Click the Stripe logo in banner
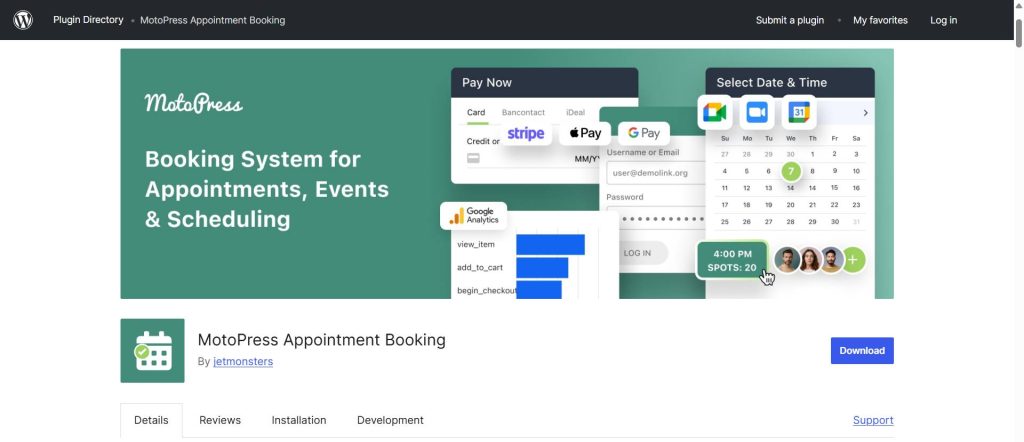 (526, 133)
